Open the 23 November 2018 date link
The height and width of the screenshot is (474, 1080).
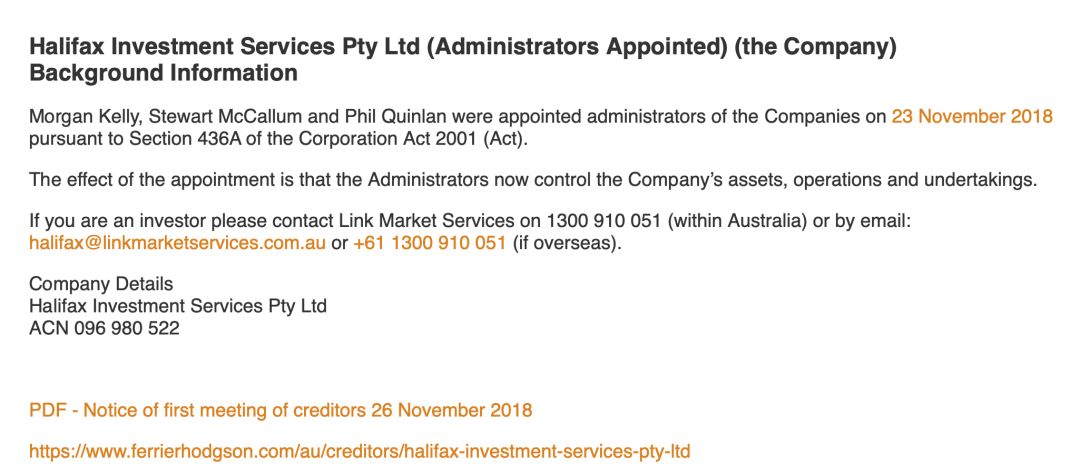[972, 116]
